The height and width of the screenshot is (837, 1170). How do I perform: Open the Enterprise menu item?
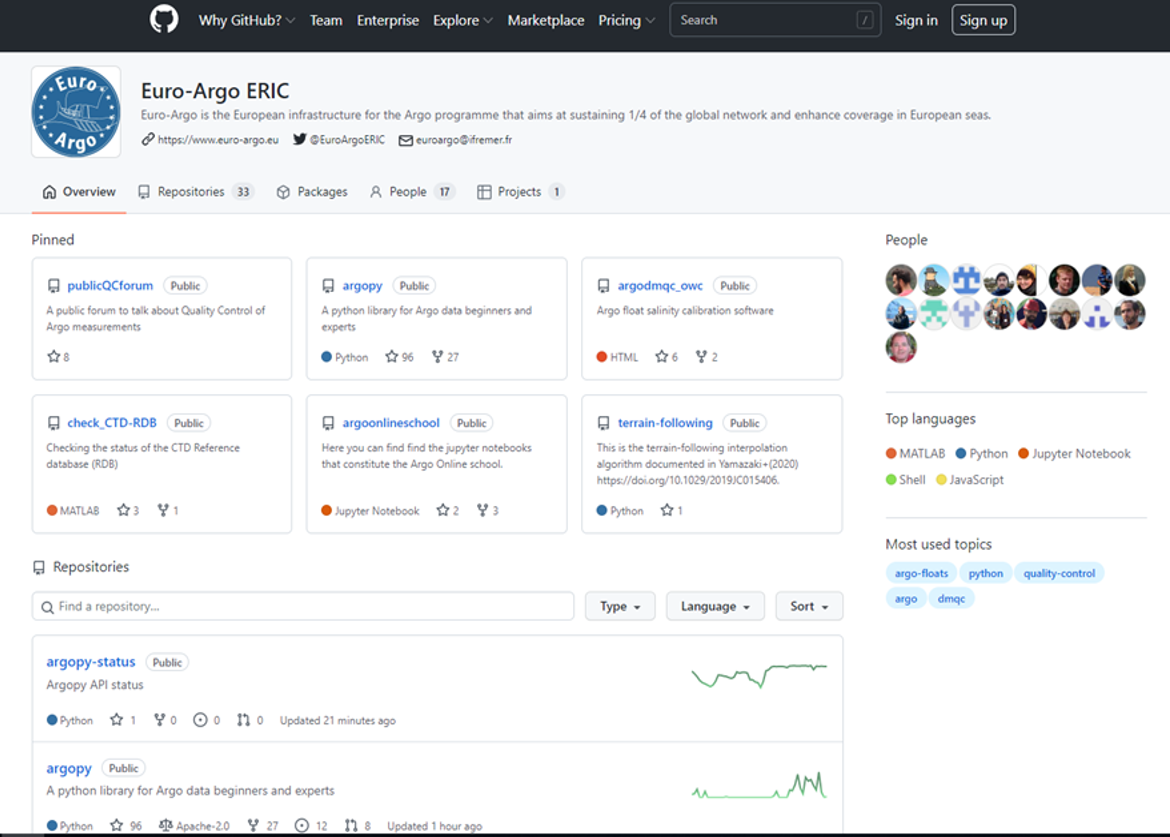[388, 20]
